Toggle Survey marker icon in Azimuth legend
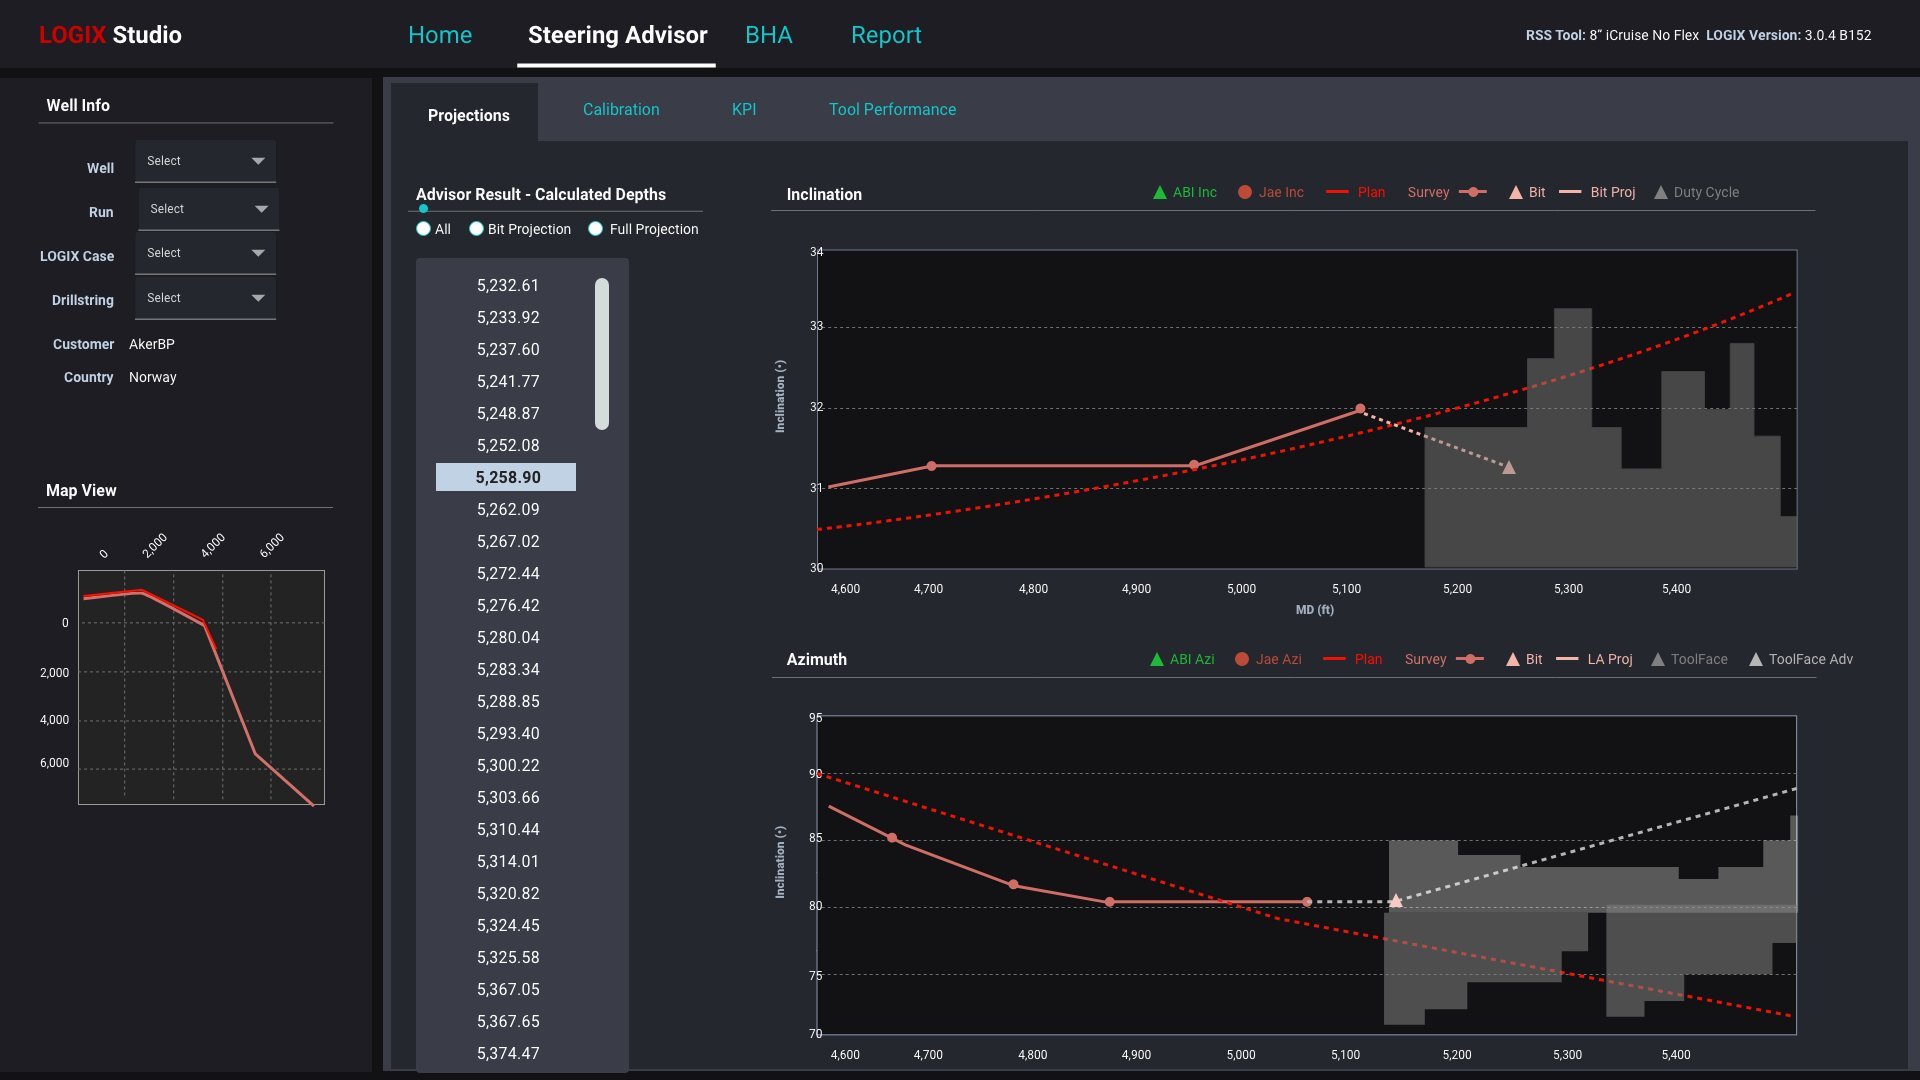Screen dimensions: 1920x1080 pos(1469,660)
